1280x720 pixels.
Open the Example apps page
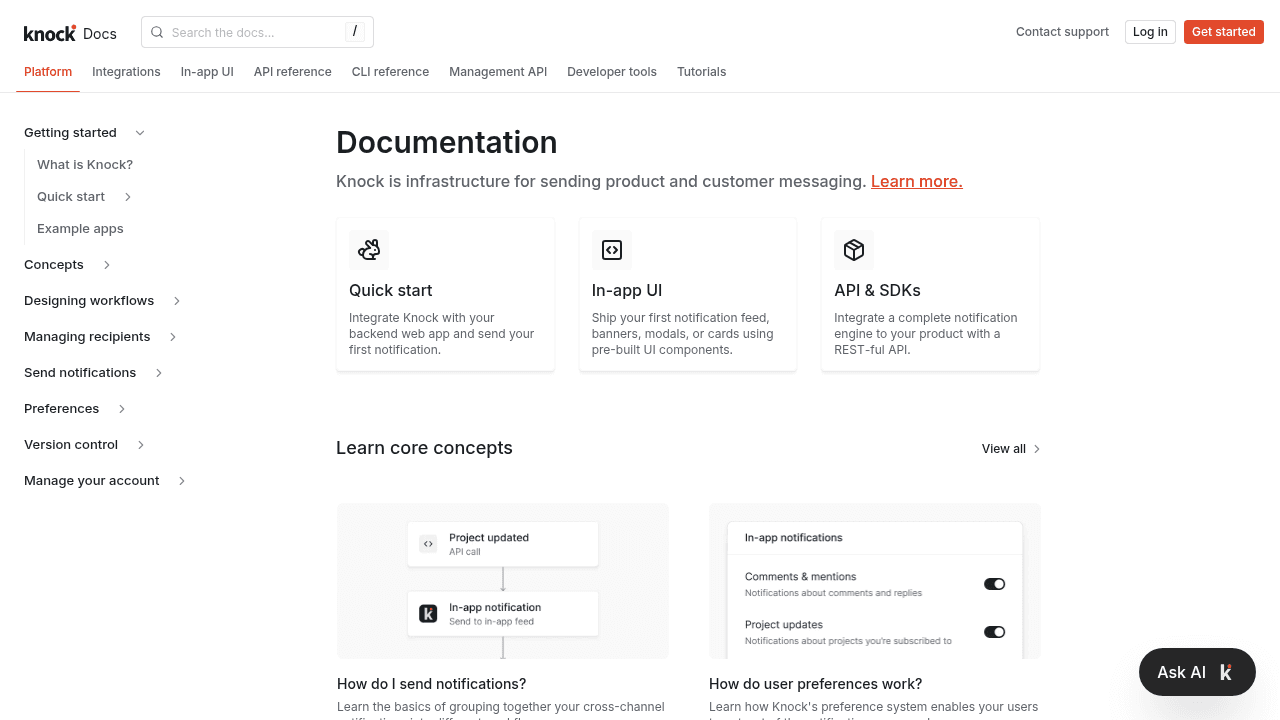[80, 229]
